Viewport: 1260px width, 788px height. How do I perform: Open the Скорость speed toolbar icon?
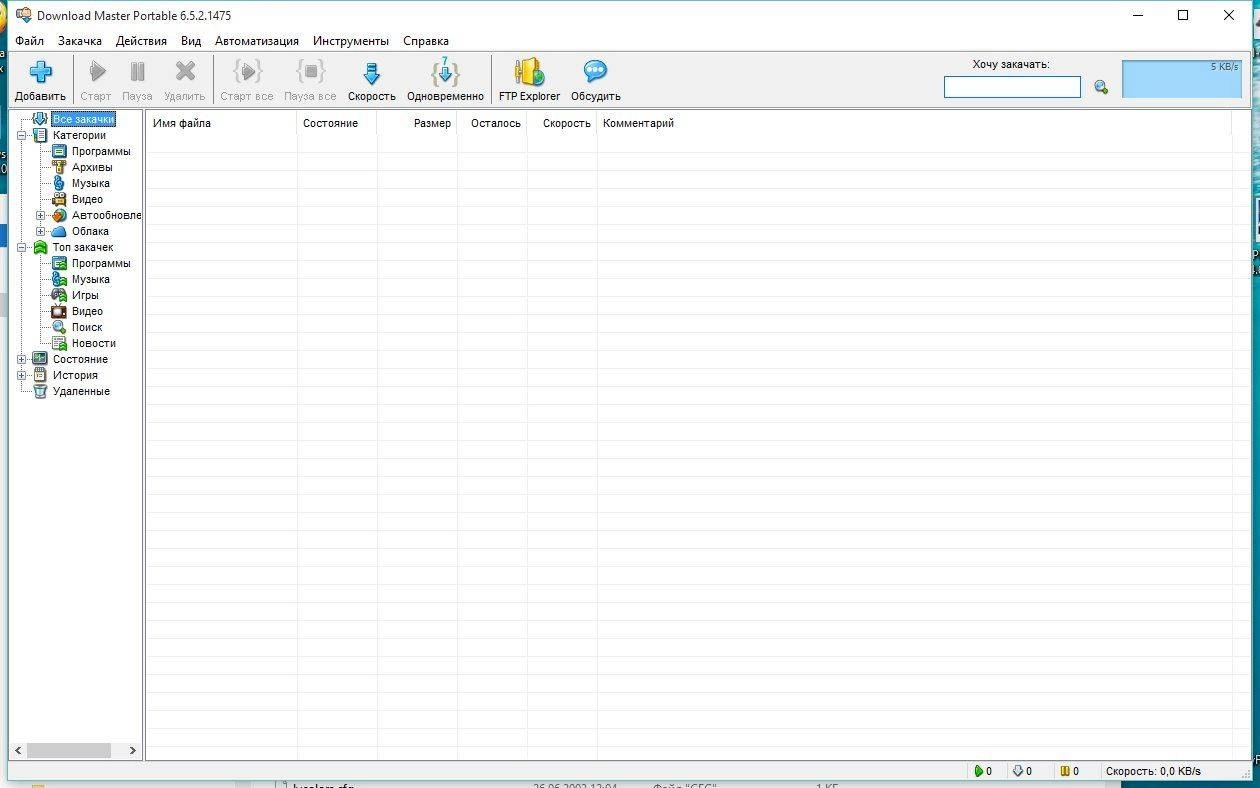coord(372,72)
